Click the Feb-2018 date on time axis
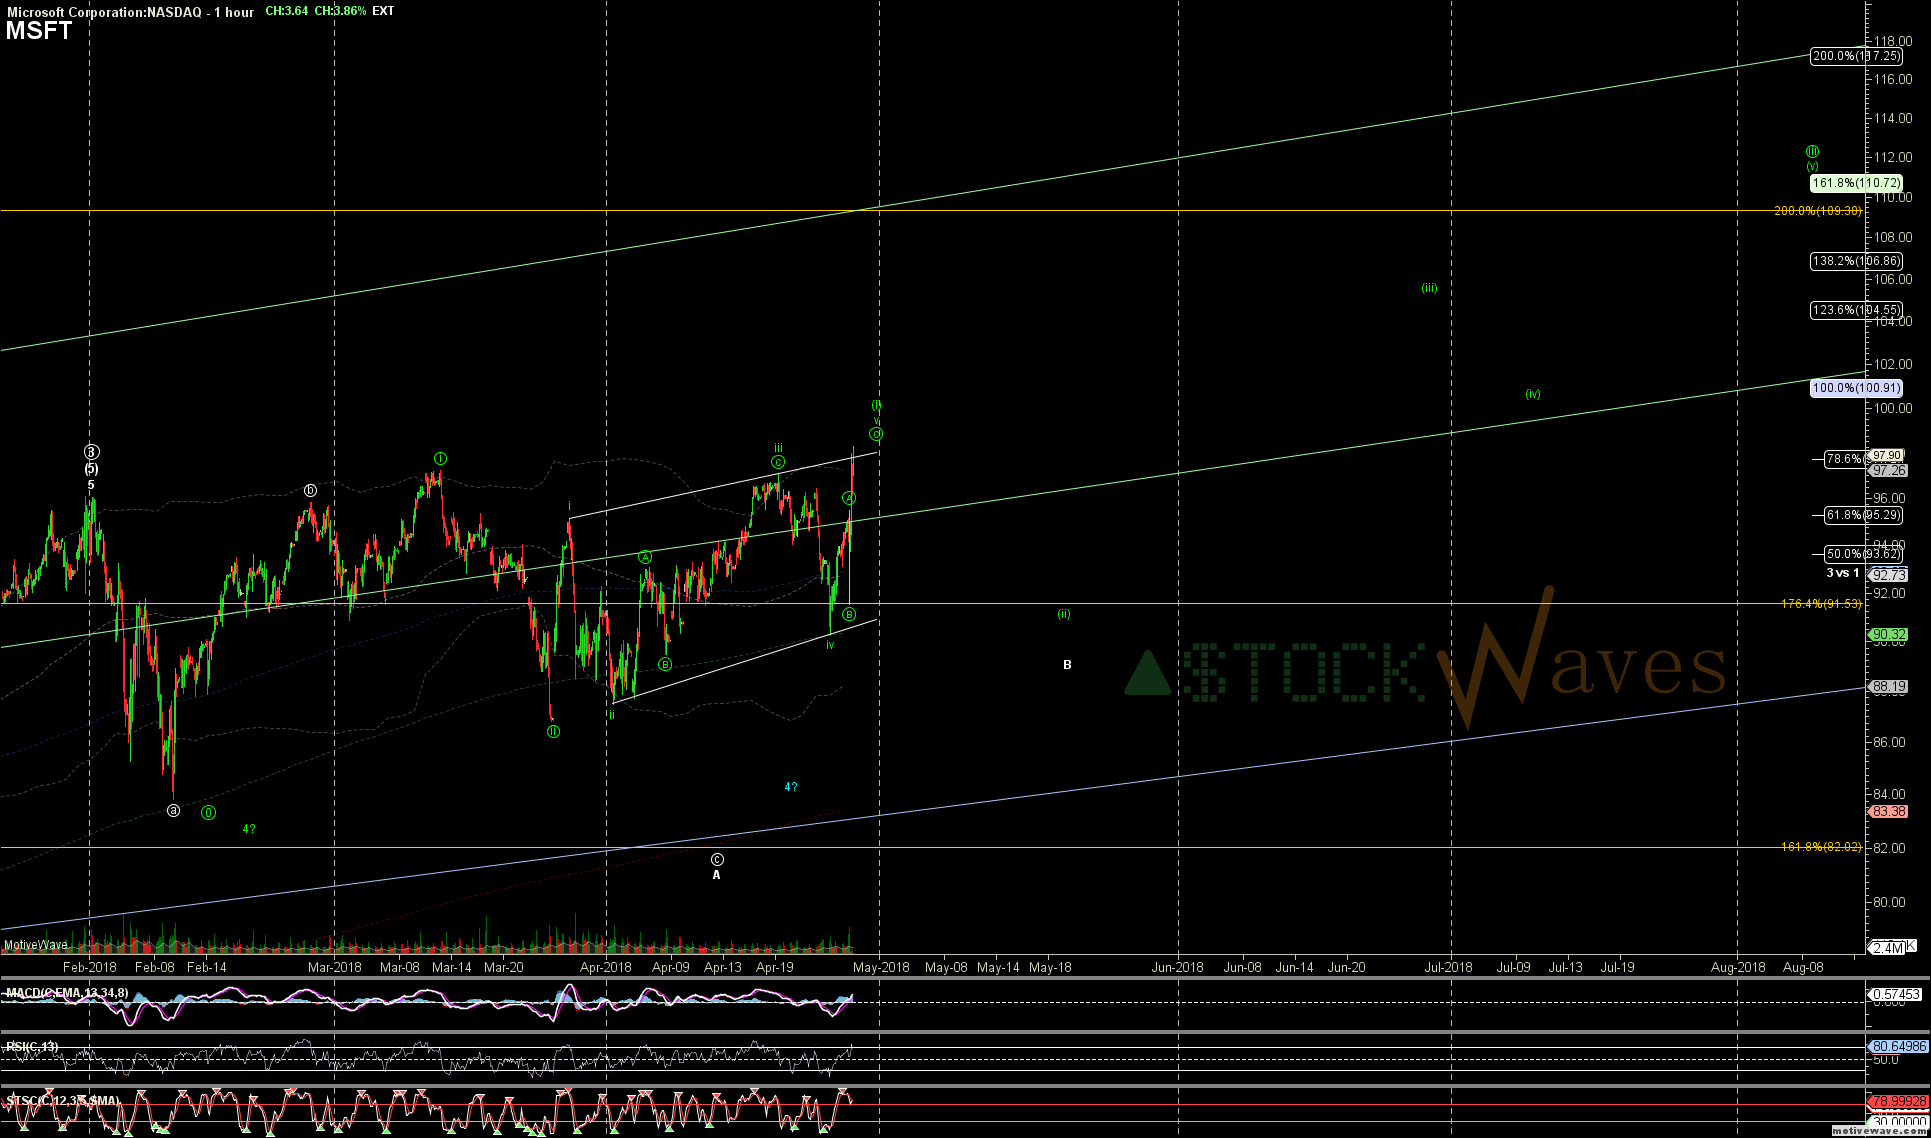The height and width of the screenshot is (1138, 1931). tap(90, 967)
